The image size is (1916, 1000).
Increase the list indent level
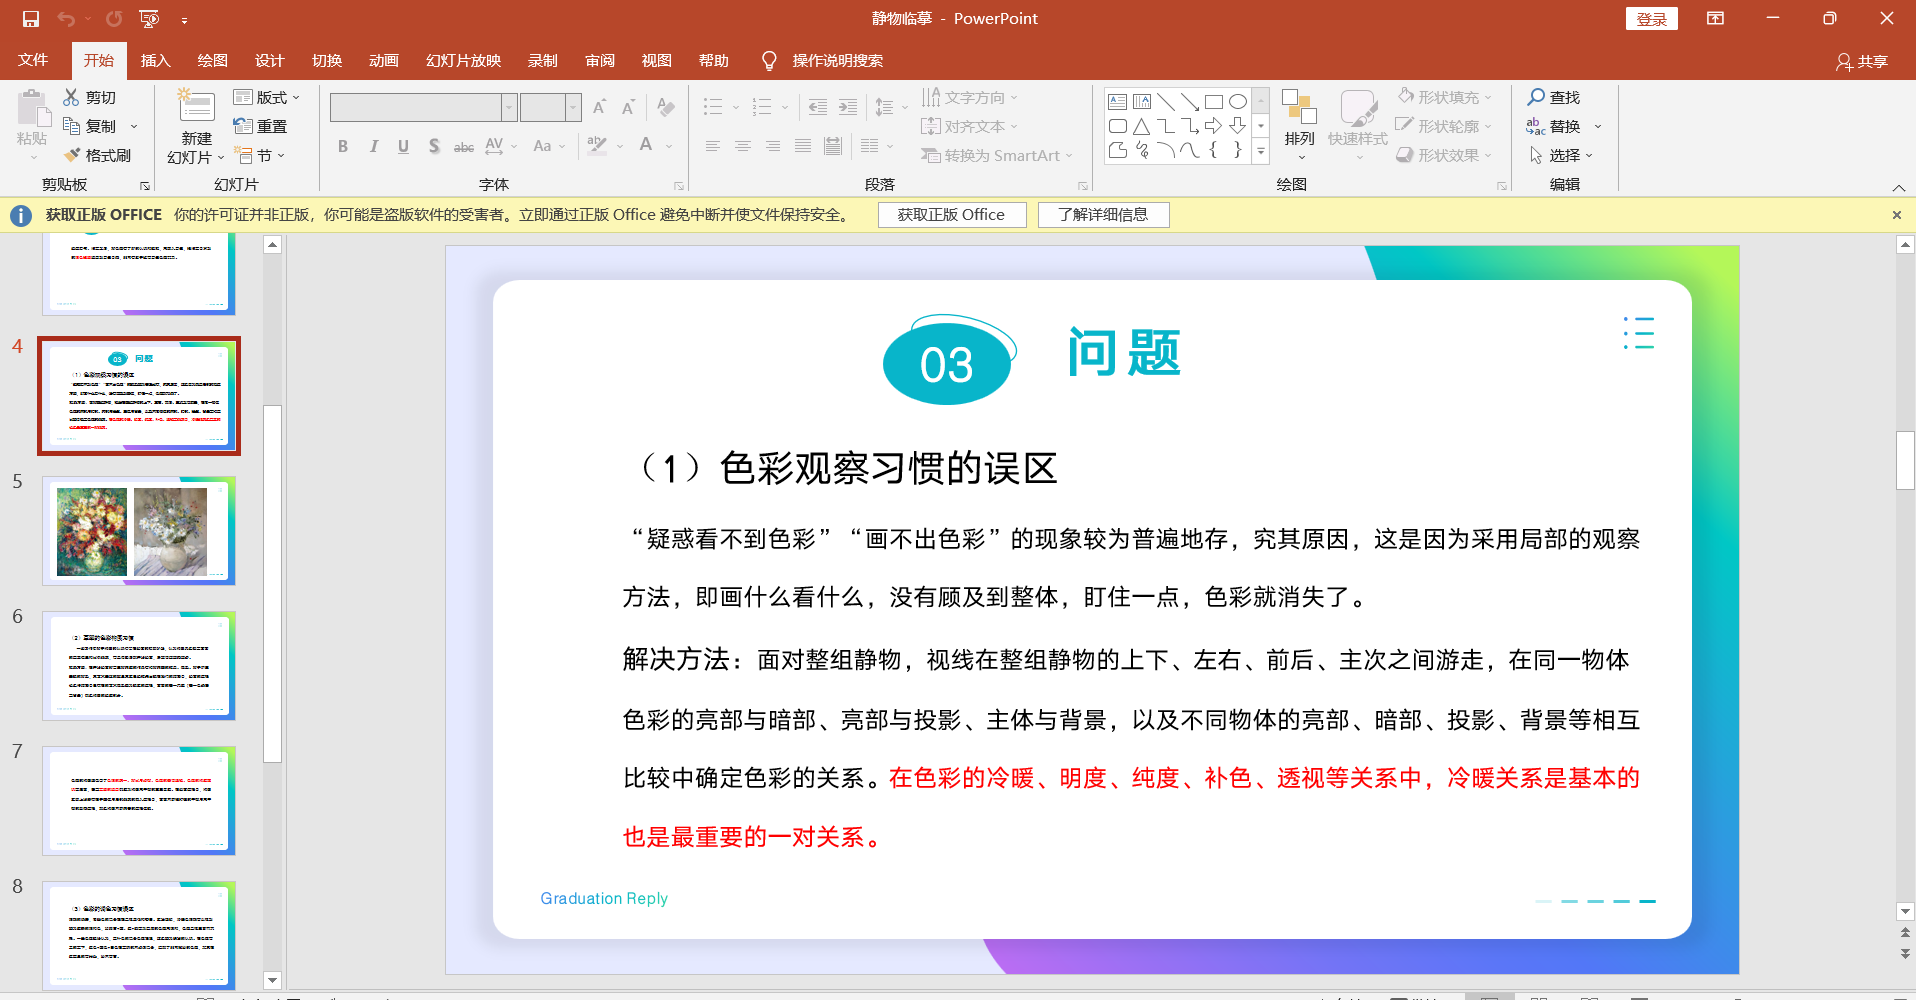pos(848,107)
